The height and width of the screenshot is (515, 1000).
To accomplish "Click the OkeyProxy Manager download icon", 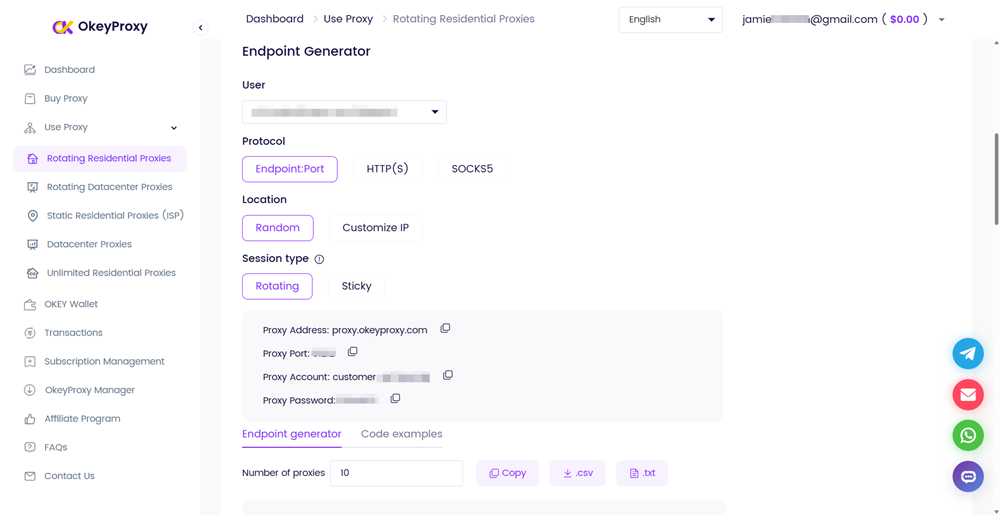I will coord(29,390).
